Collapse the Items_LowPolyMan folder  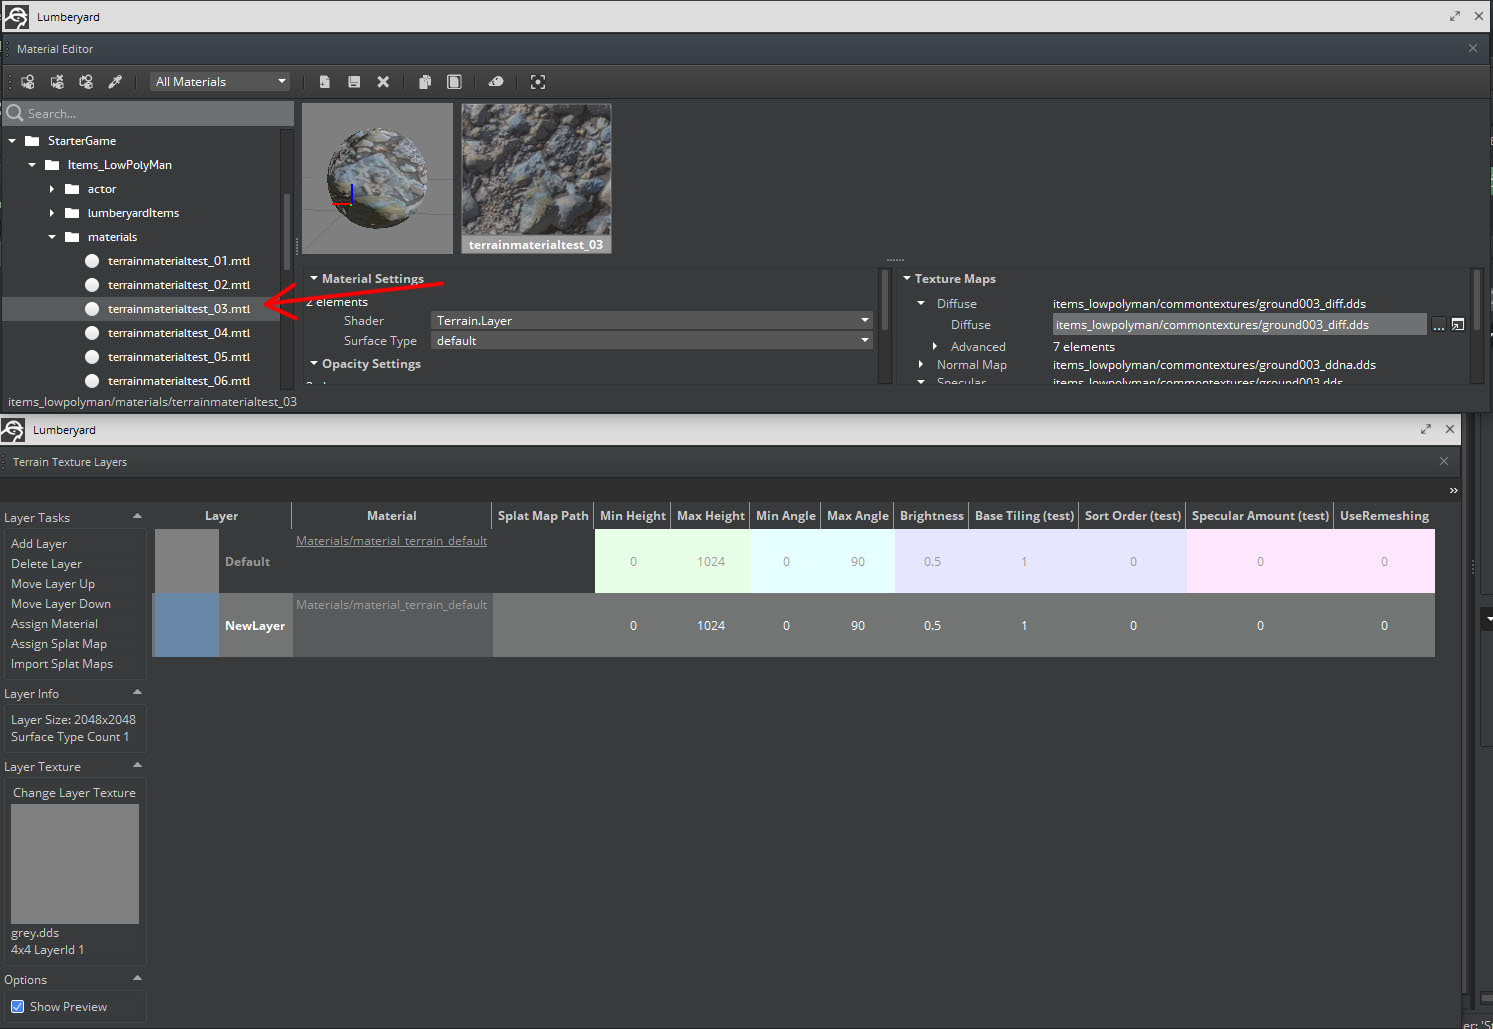pos(32,165)
